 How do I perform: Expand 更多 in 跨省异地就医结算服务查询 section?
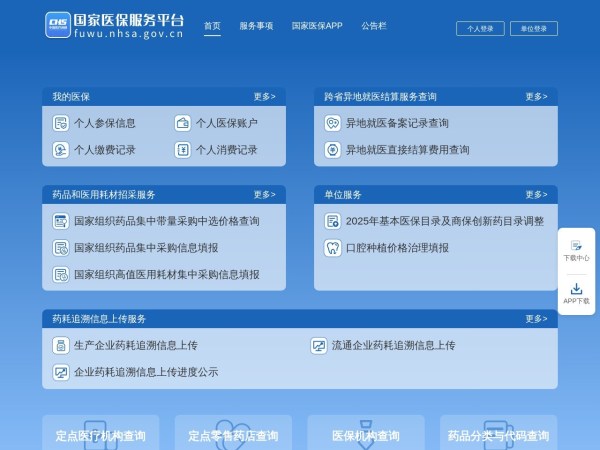[x=536, y=97]
